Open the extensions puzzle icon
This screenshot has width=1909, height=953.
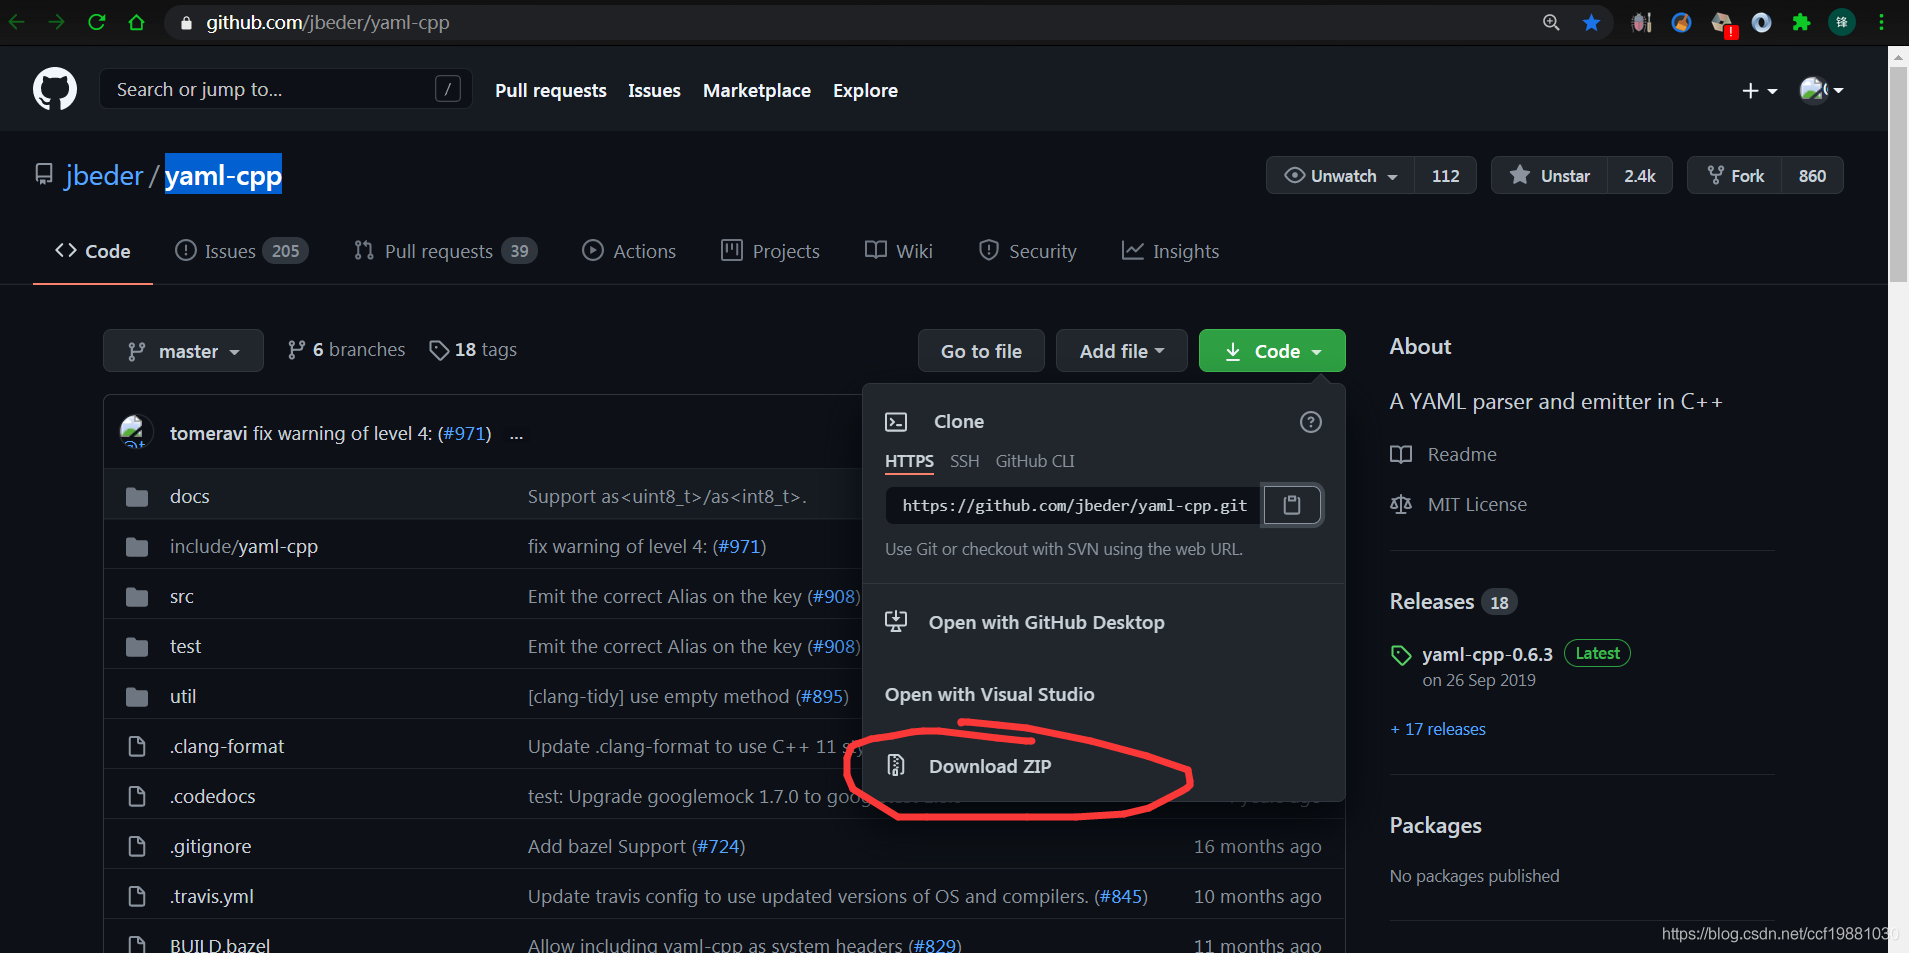pos(1801,22)
